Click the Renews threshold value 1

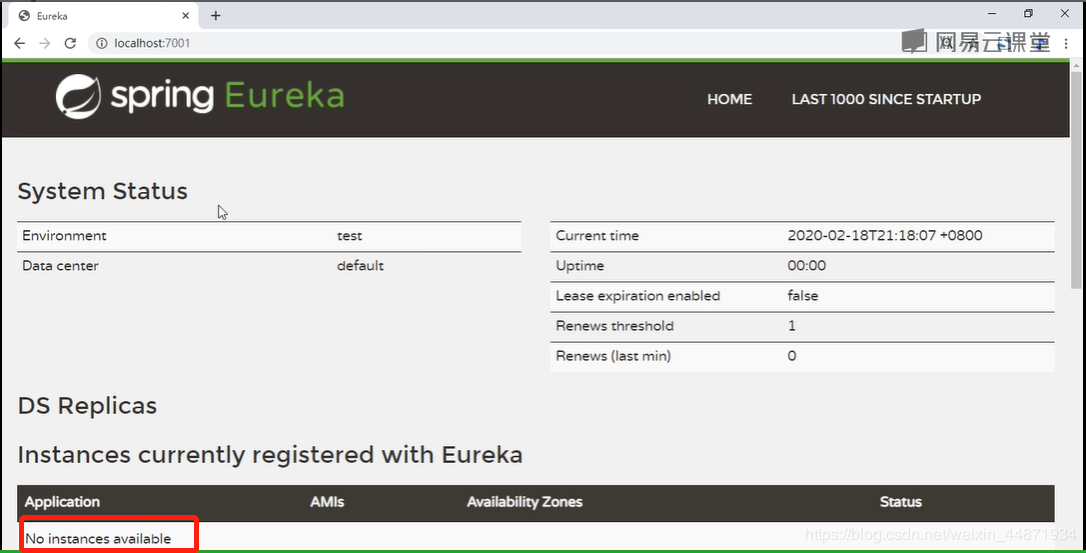pos(792,326)
